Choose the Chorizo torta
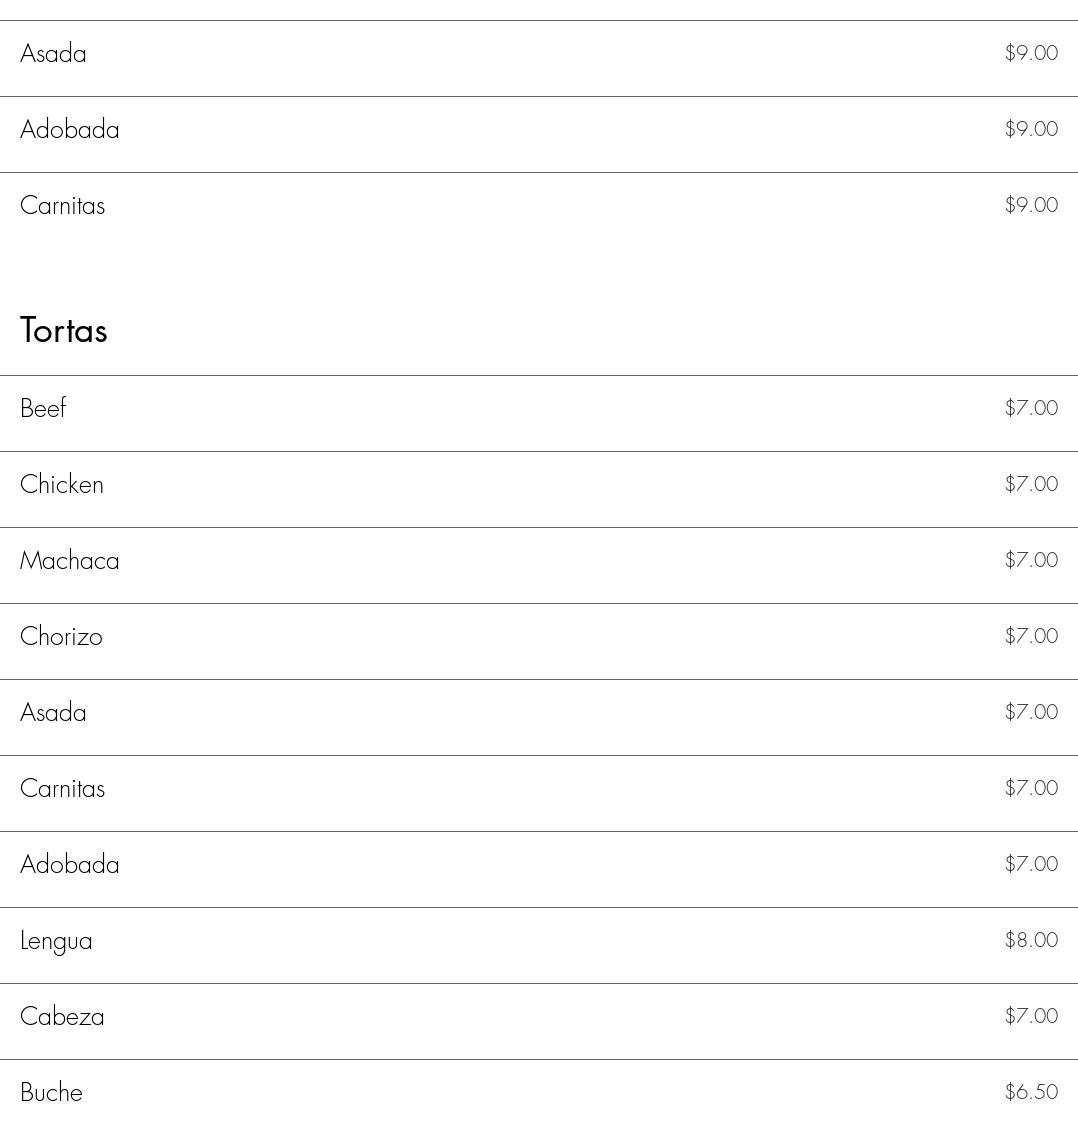The height and width of the screenshot is (1132, 1078). point(61,636)
